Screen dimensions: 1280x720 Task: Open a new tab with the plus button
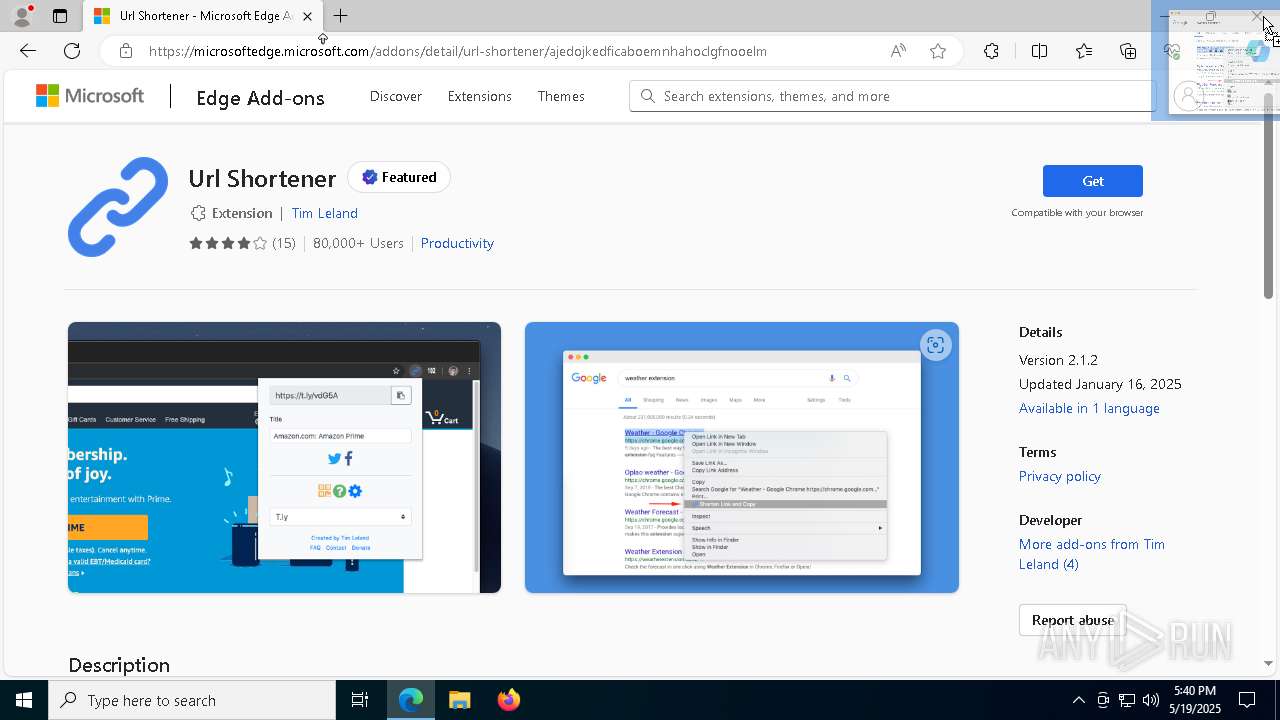coord(341,16)
